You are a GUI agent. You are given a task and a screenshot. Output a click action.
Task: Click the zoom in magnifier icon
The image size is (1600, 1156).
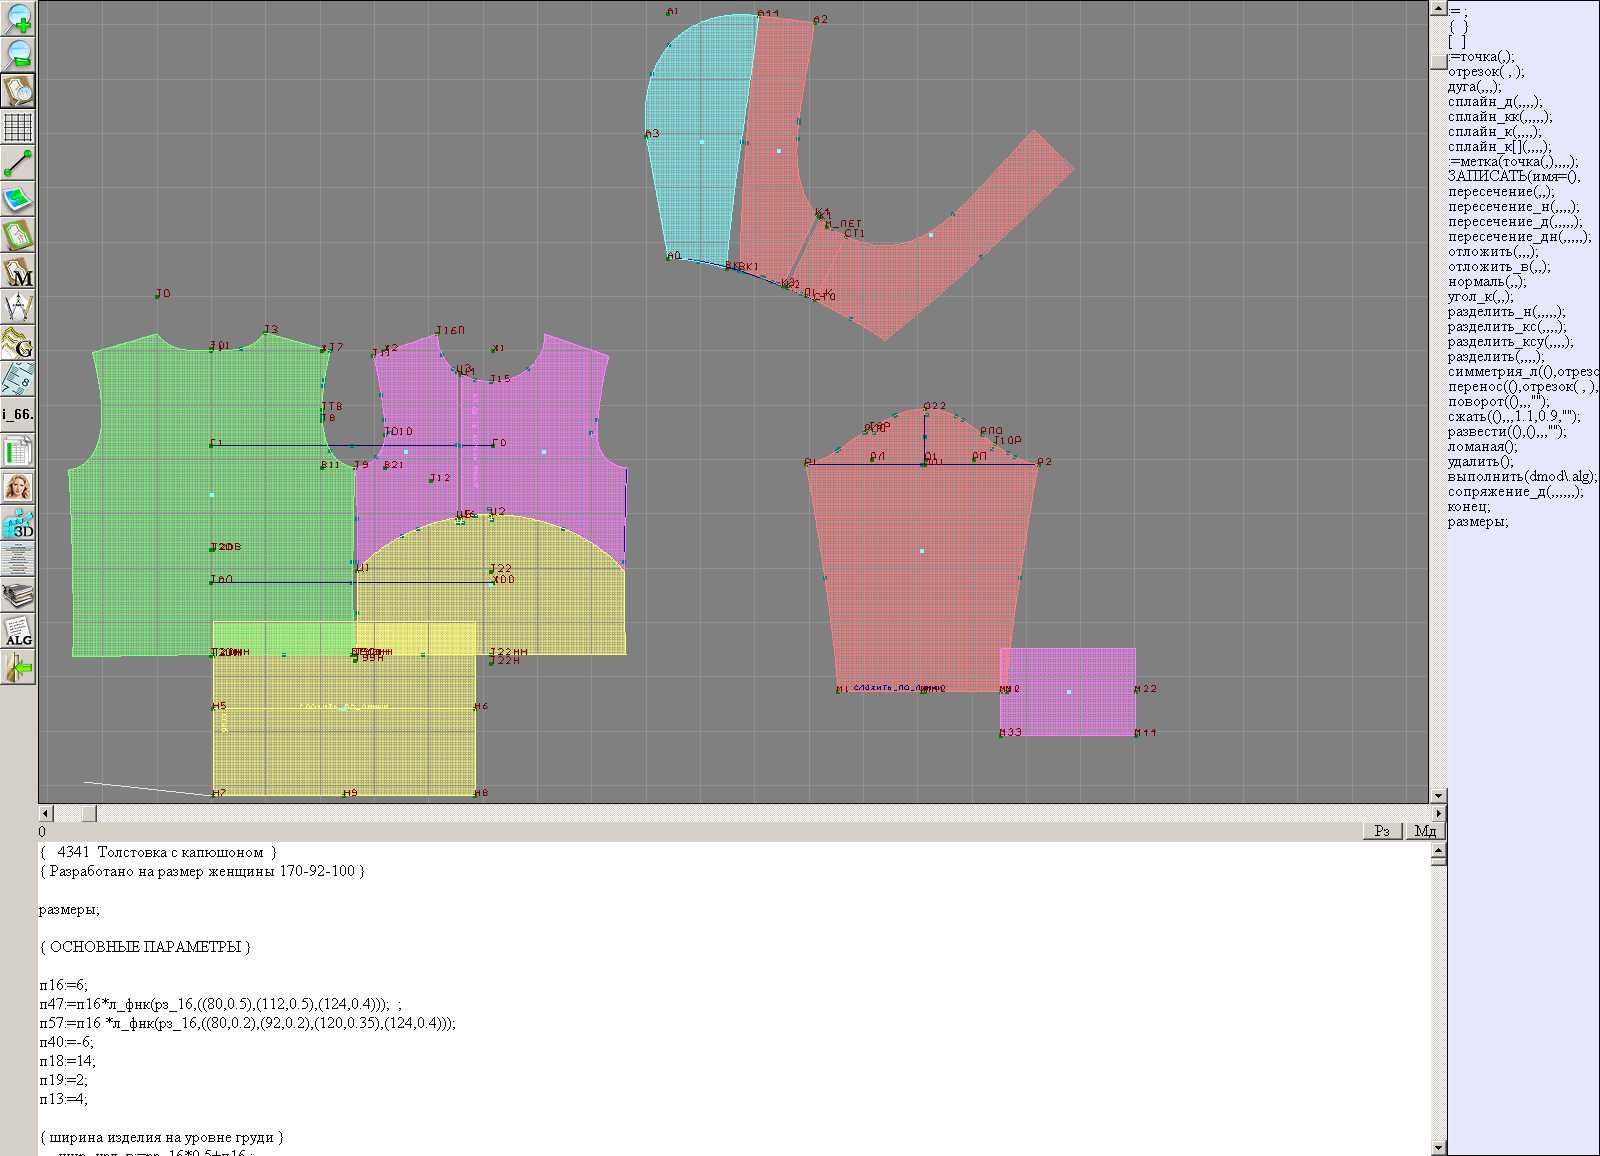(18, 18)
